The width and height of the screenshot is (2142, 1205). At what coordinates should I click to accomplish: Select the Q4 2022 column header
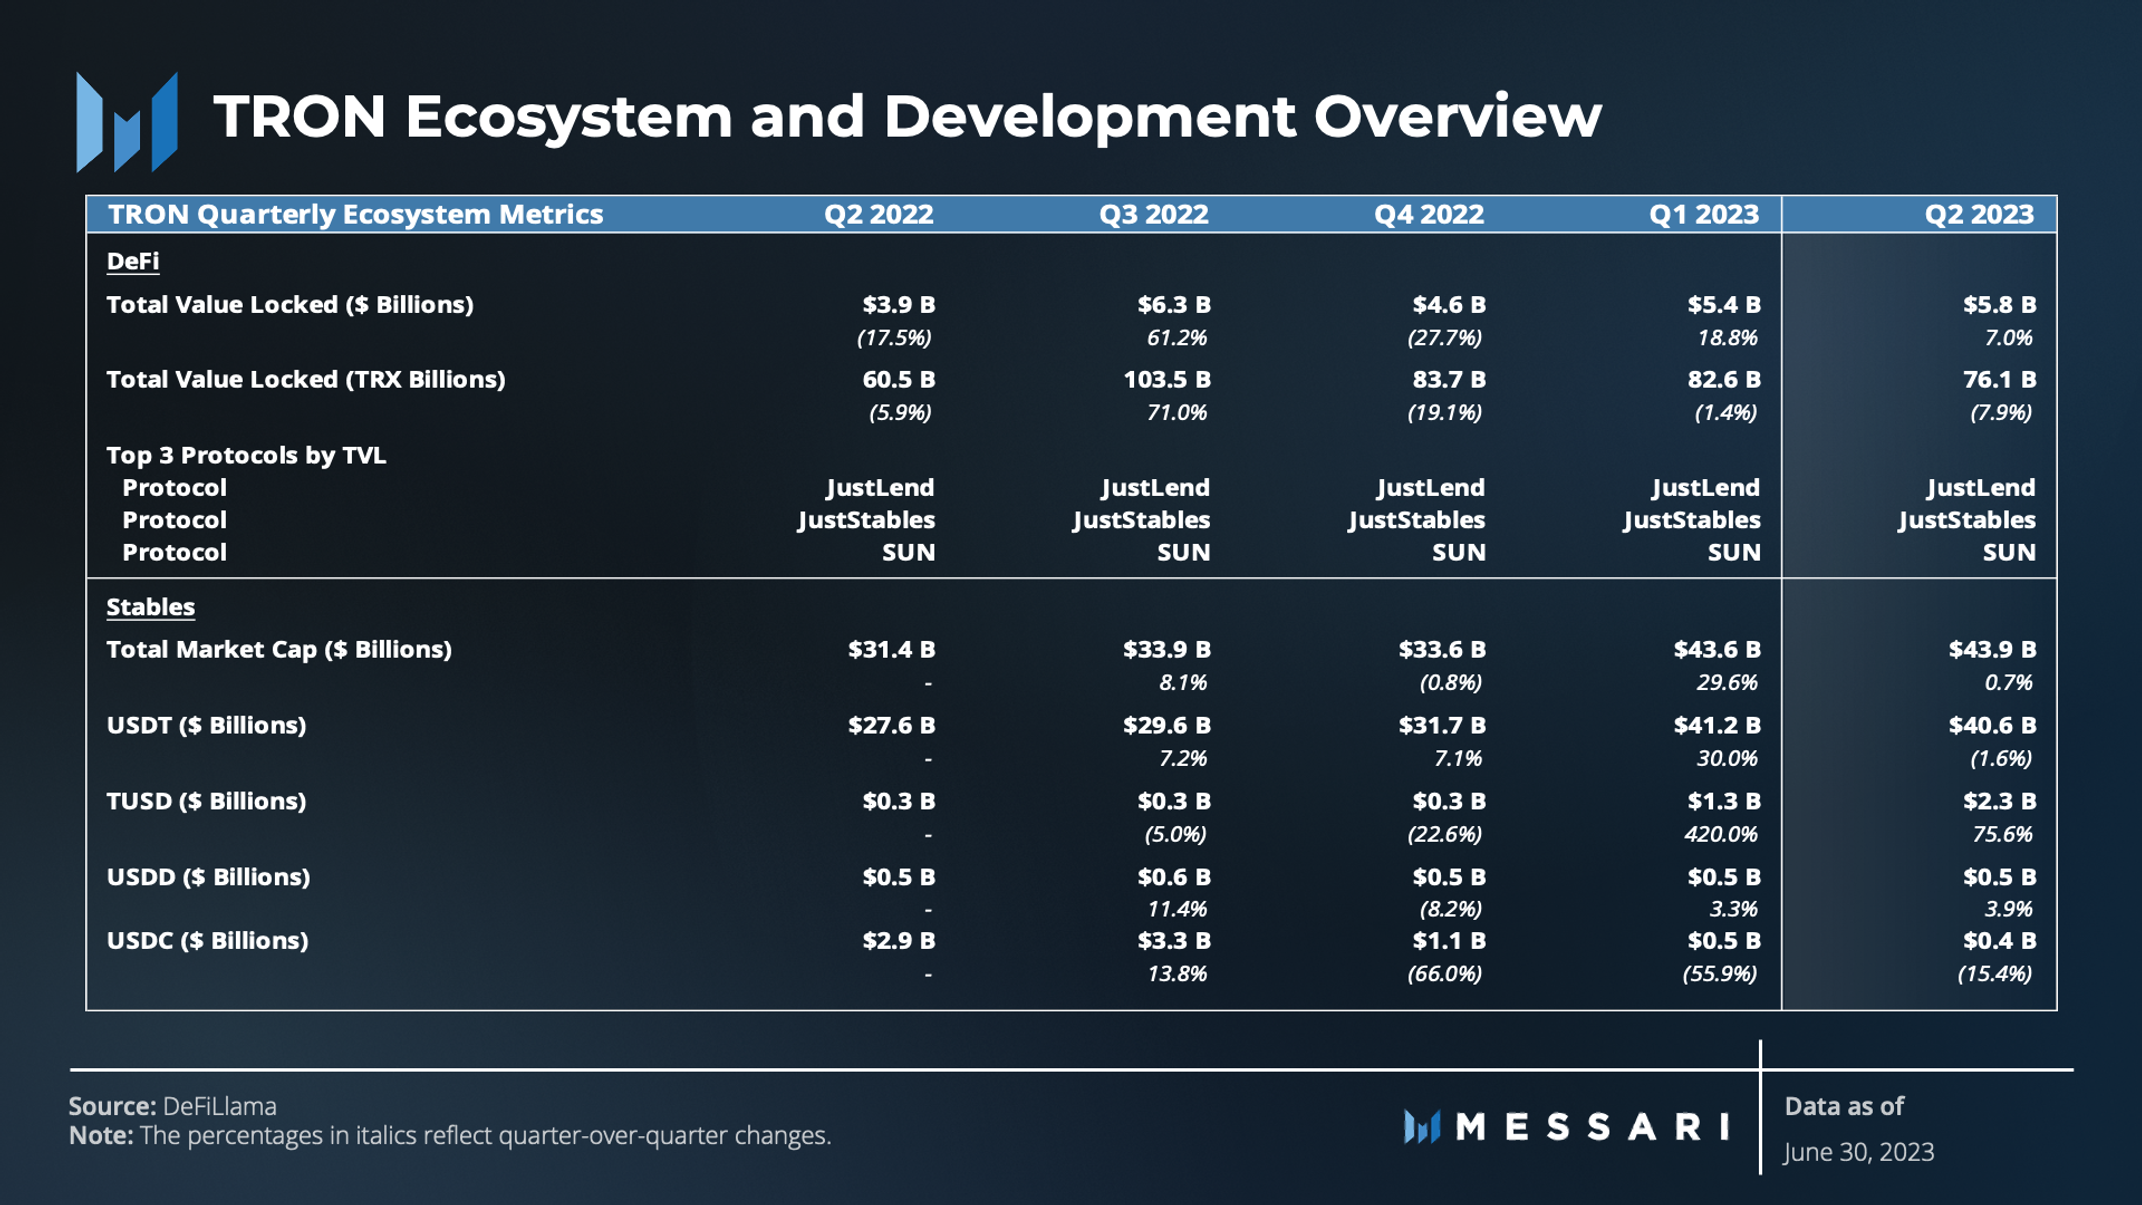tap(1428, 214)
